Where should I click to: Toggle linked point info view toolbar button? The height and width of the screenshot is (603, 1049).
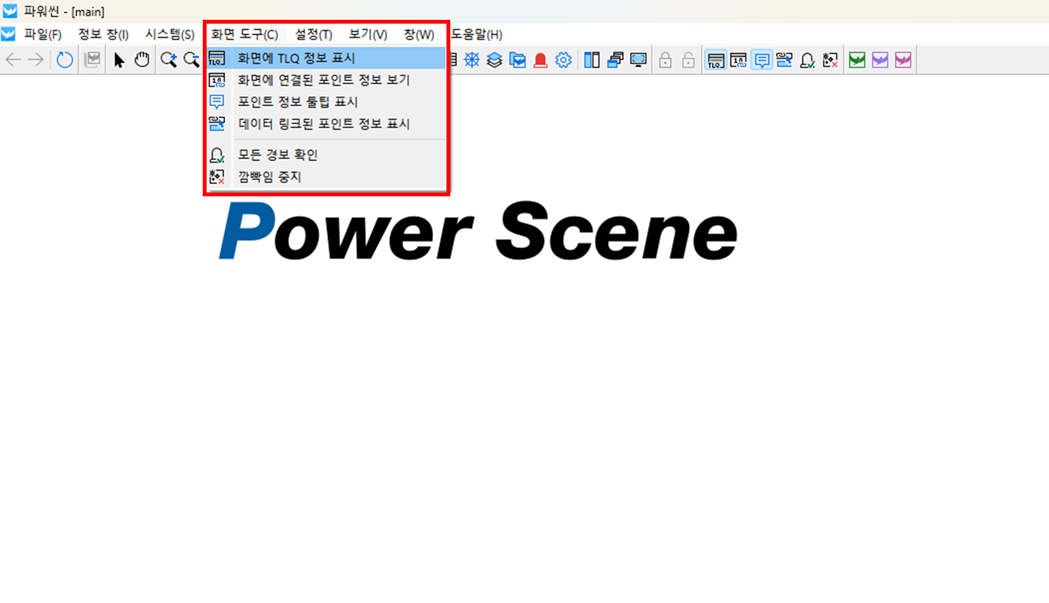coord(739,60)
